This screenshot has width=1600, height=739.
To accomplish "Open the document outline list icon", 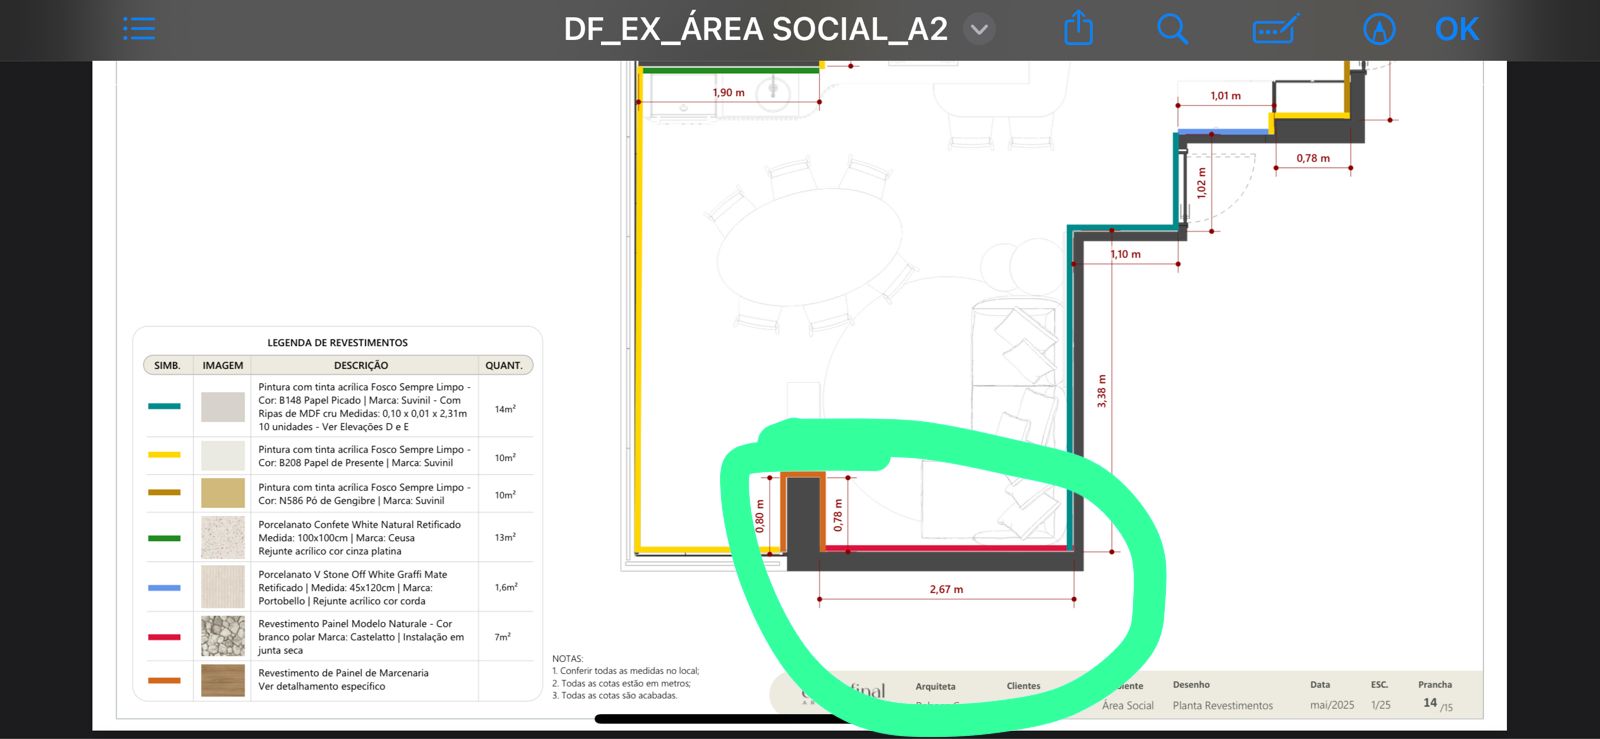I will click(138, 29).
